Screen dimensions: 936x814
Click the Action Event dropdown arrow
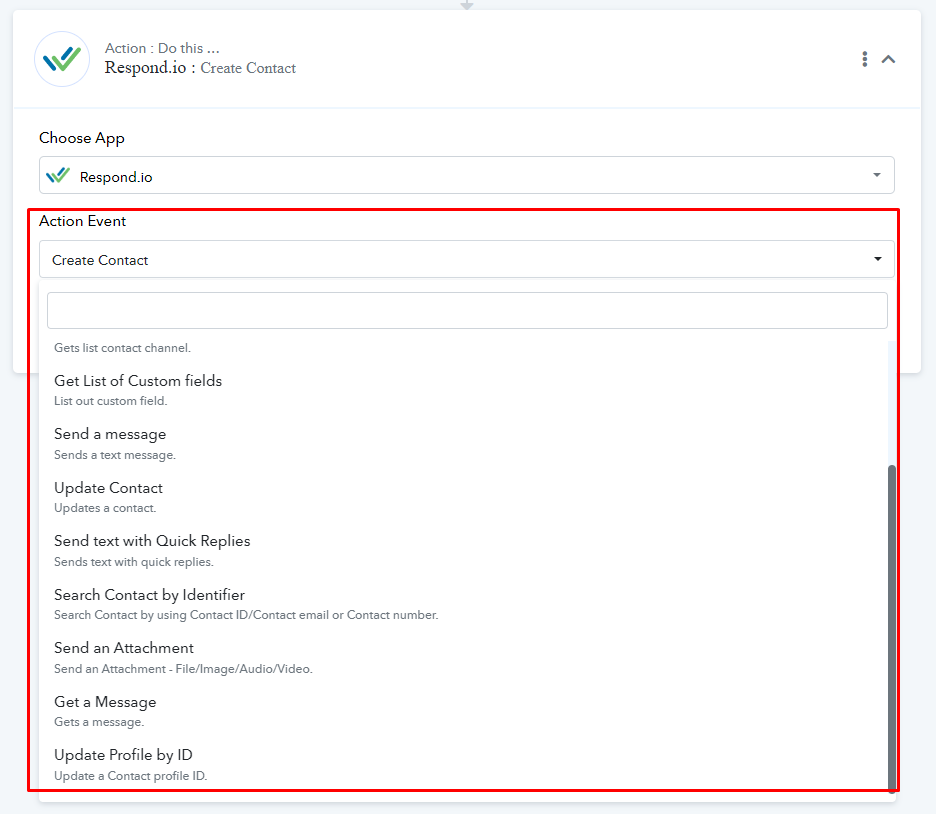pyautogui.click(x=878, y=259)
